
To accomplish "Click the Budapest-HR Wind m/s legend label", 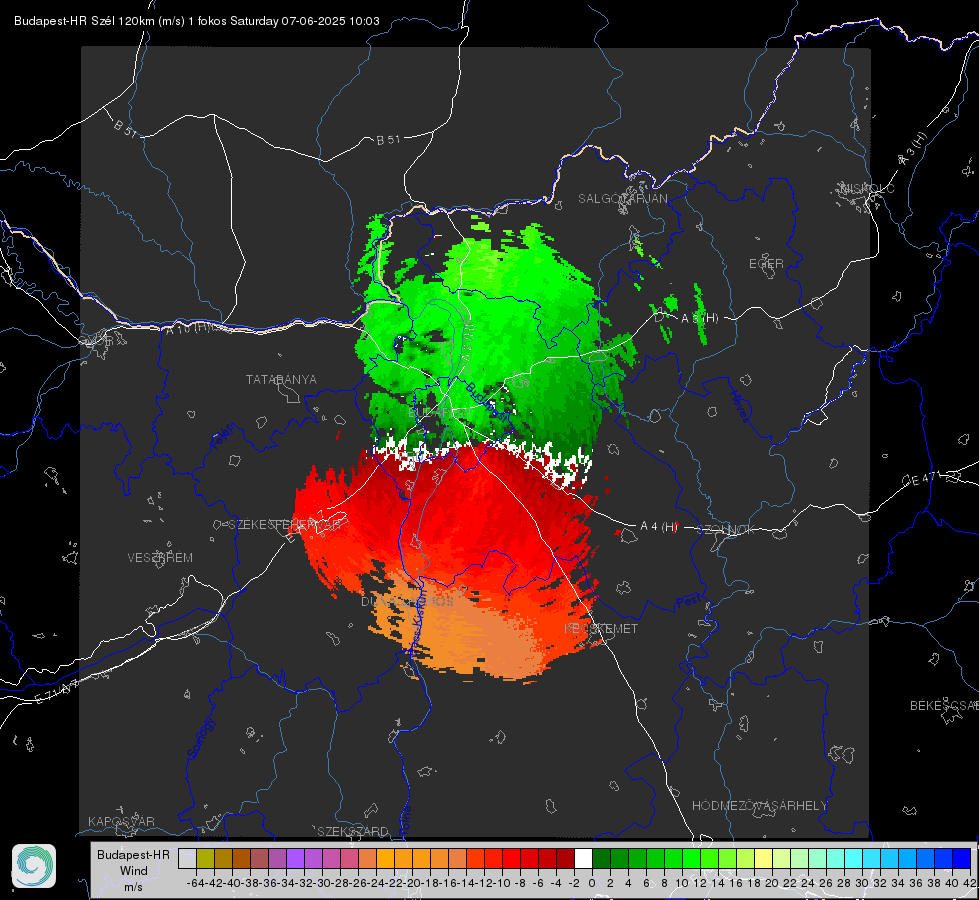I will coord(133,871).
